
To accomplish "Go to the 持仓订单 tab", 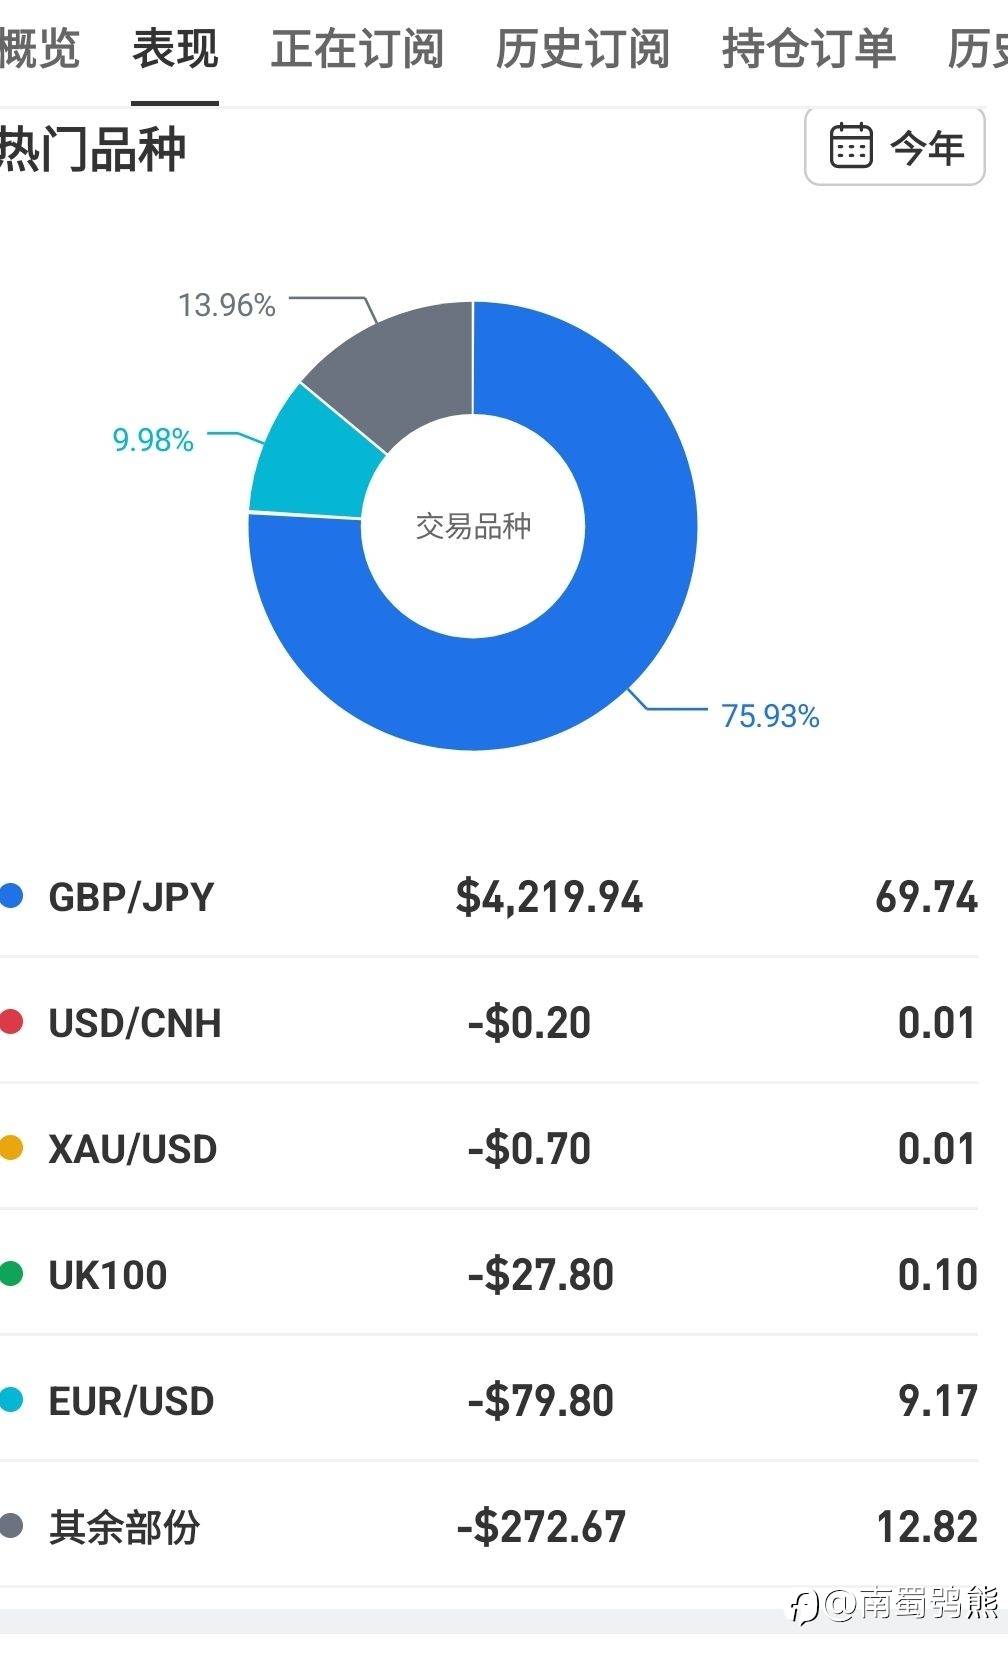I will (808, 49).
